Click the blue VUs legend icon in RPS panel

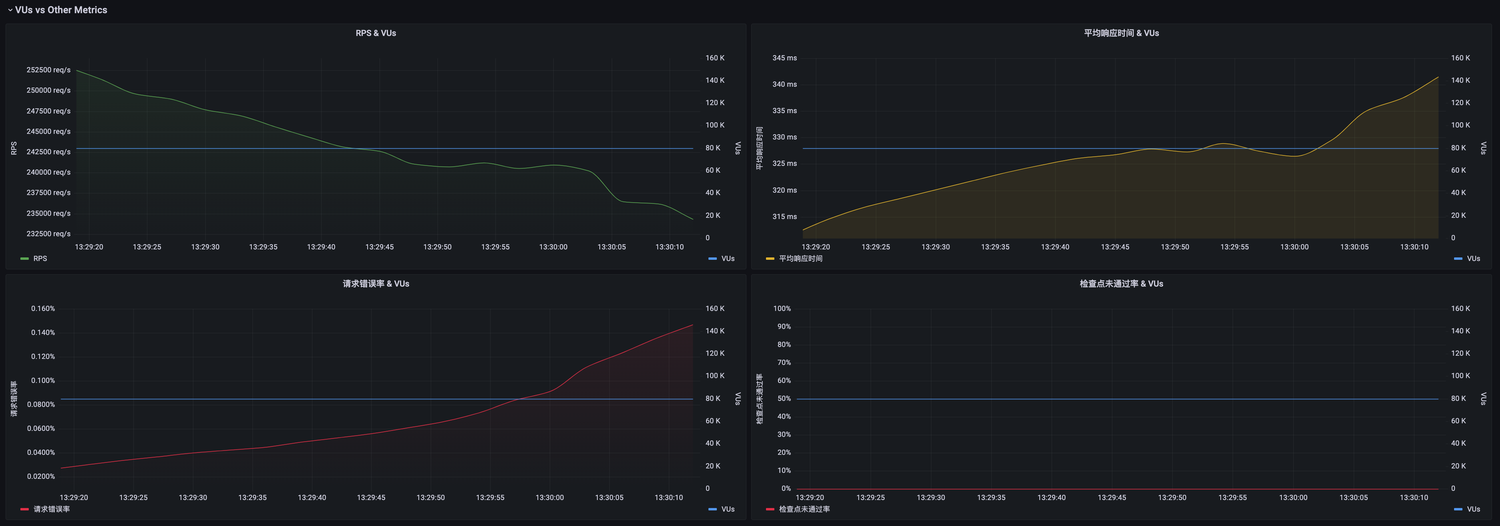(712, 258)
